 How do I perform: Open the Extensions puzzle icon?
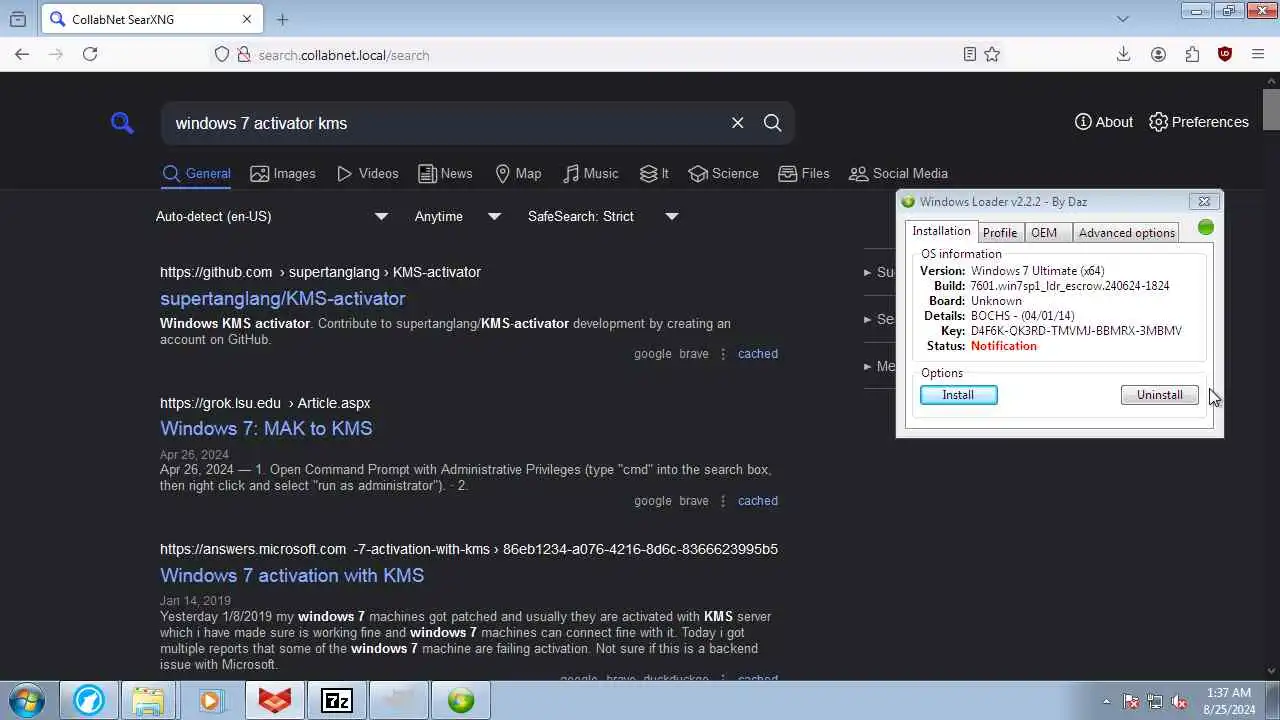(x=1192, y=54)
